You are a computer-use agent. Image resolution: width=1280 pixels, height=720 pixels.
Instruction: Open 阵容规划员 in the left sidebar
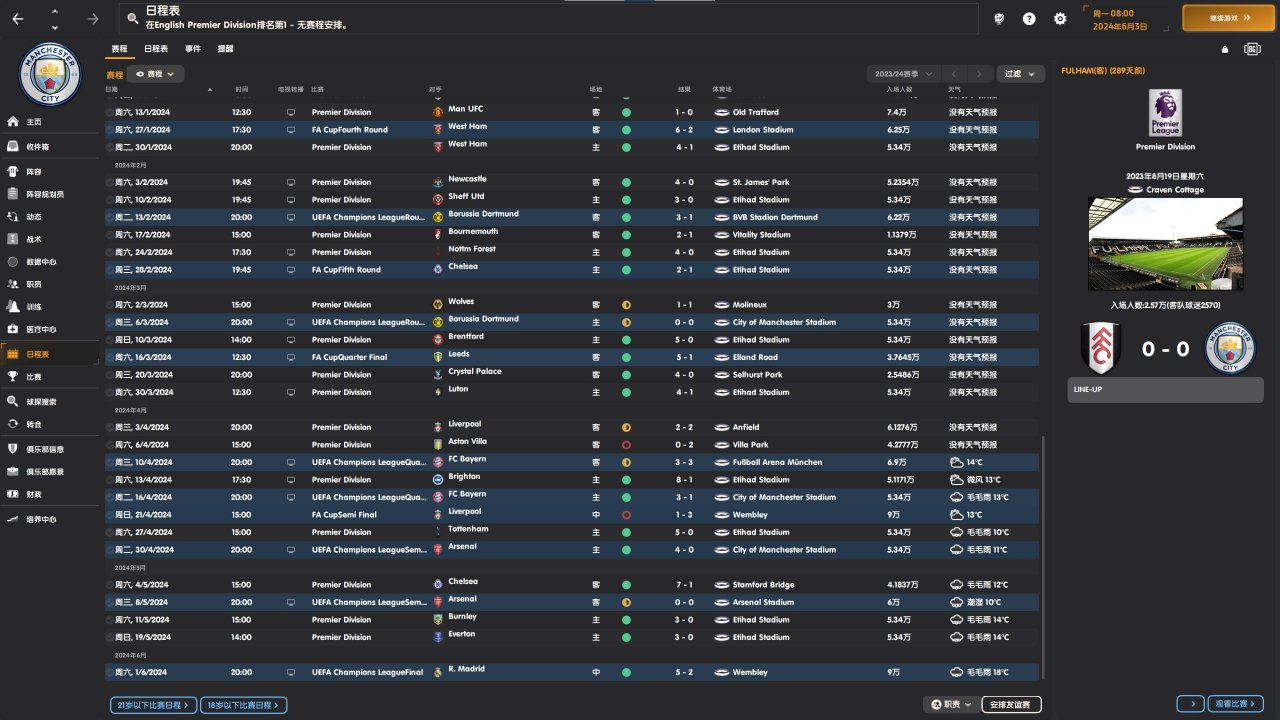coord(50,194)
